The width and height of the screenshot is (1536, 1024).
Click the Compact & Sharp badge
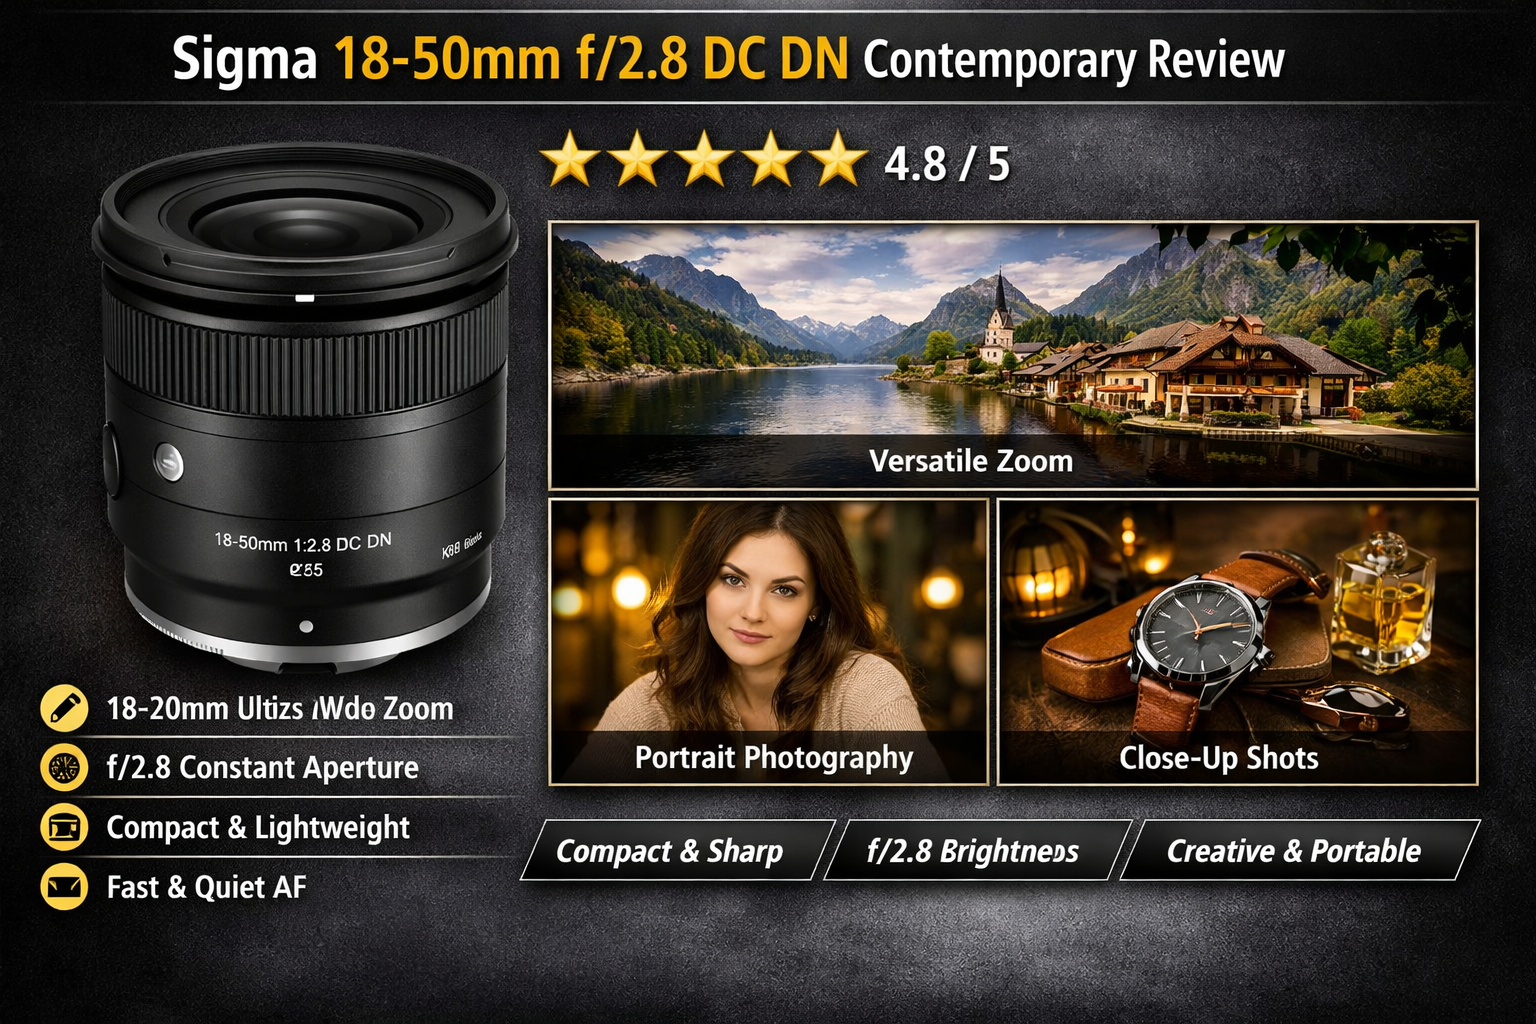point(678,850)
